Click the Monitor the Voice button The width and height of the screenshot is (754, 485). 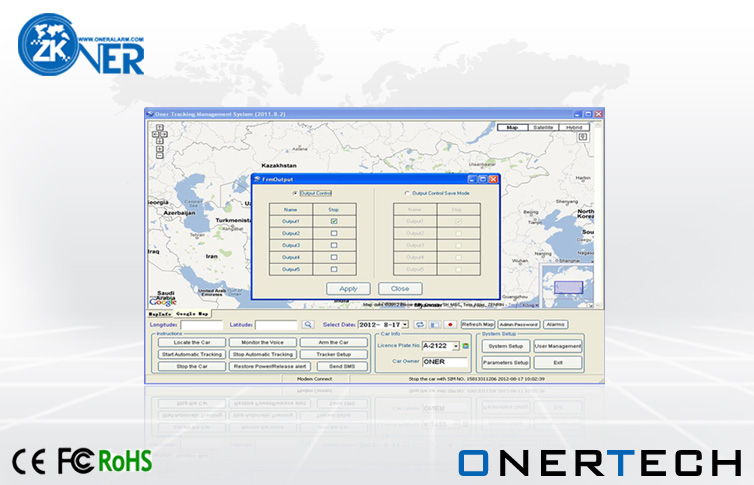(x=263, y=342)
